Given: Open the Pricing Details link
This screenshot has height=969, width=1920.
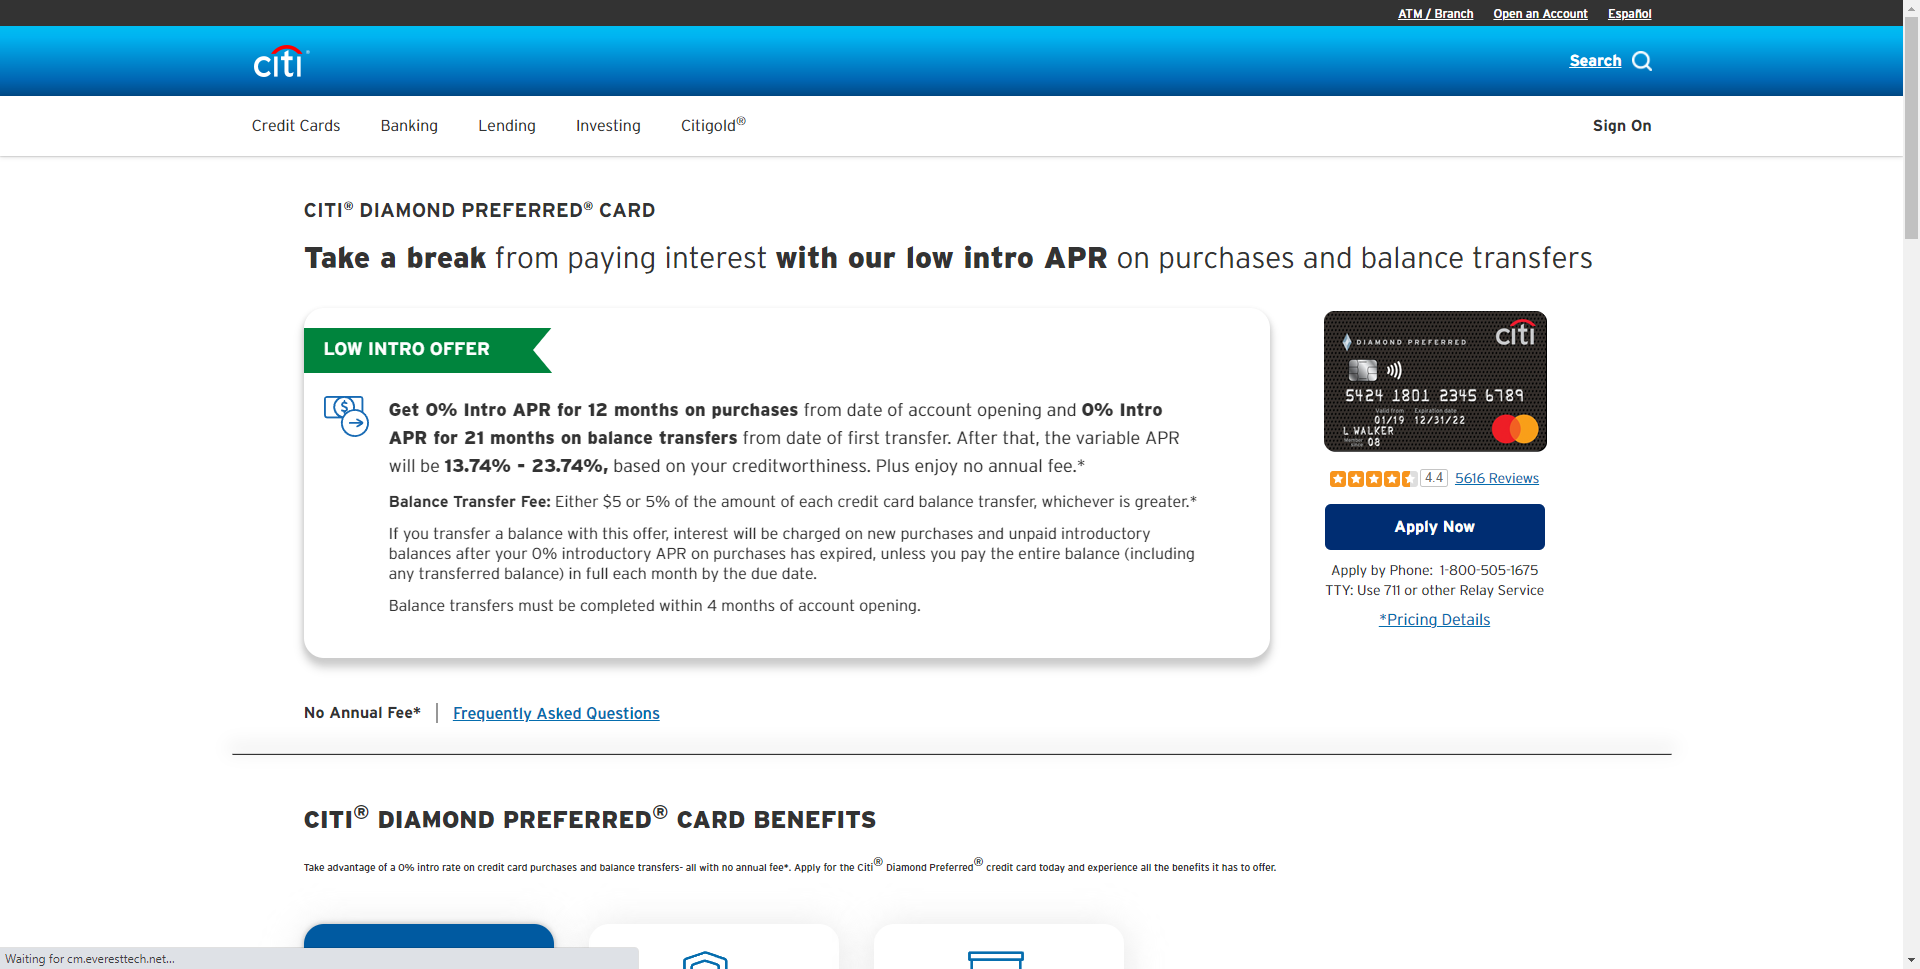Looking at the screenshot, I should 1435,620.
